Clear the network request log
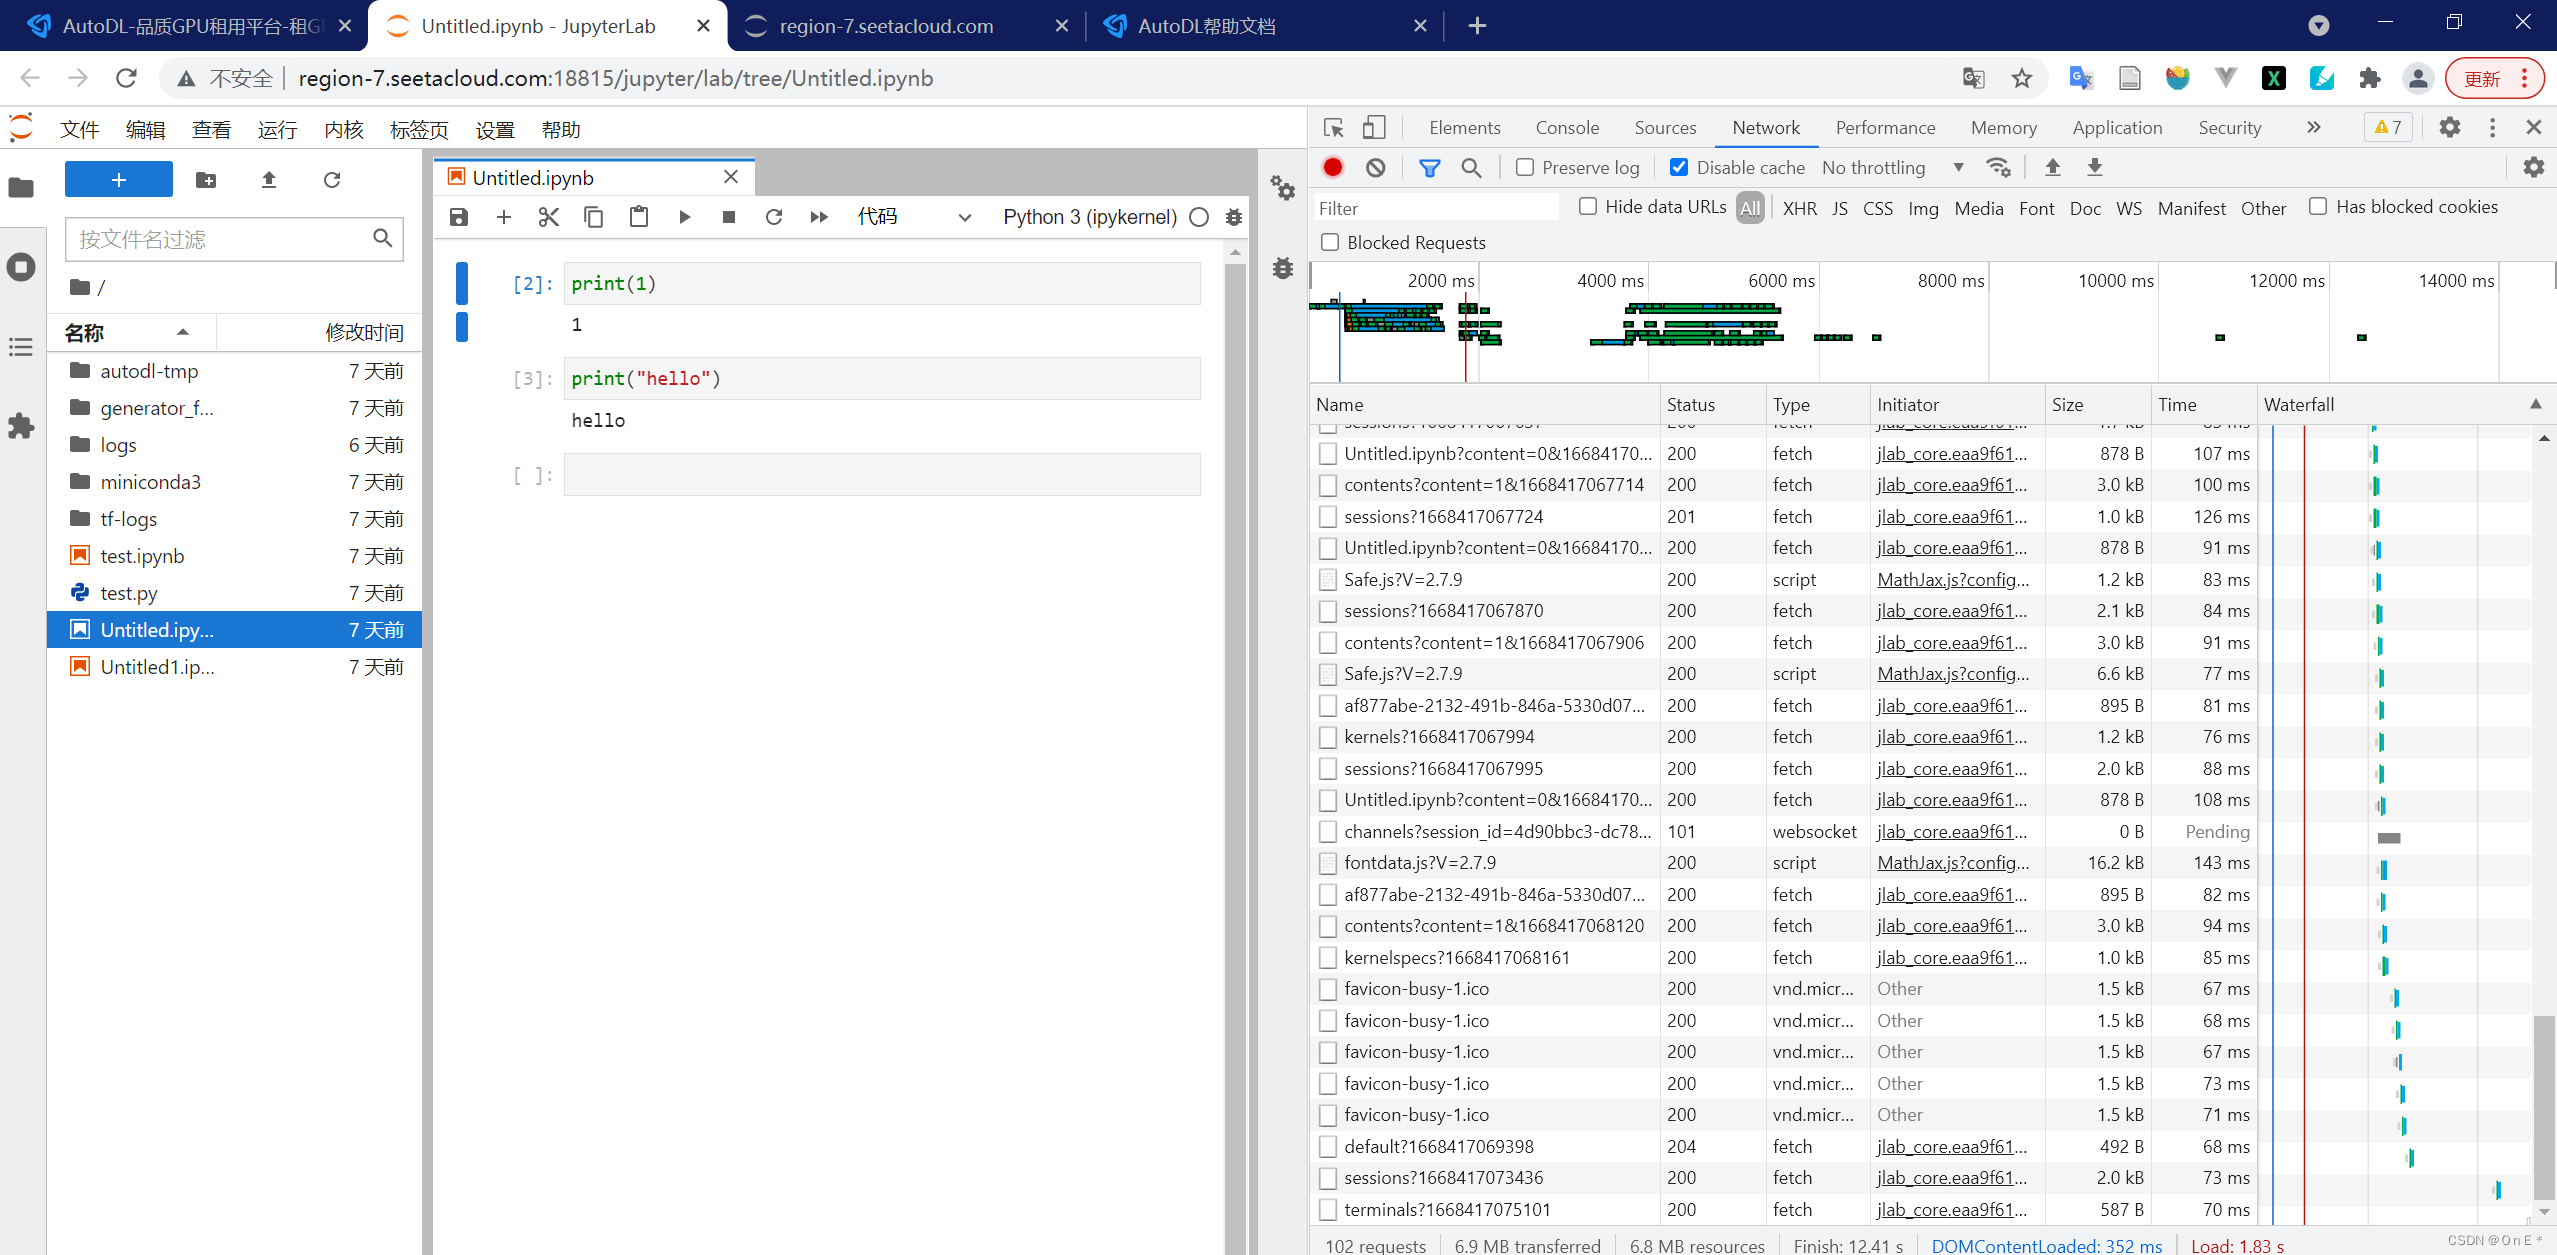 pos(1375,167)
